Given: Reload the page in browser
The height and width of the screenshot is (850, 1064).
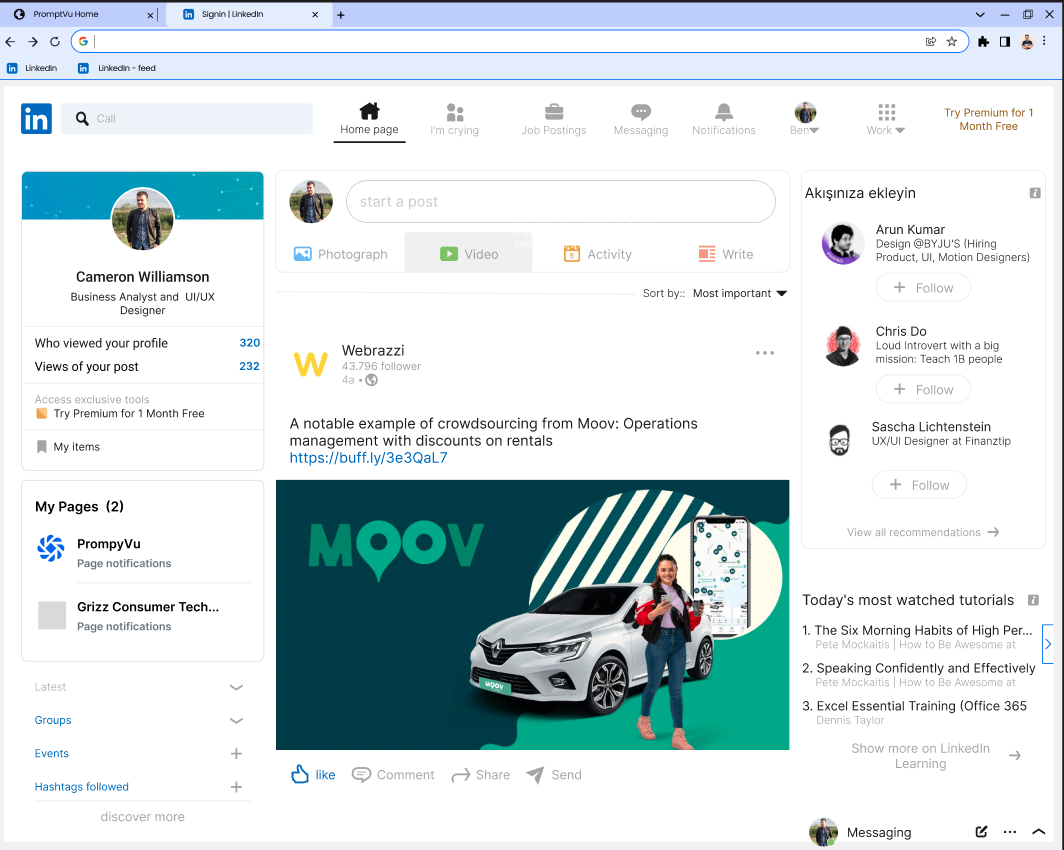Looking at the screenshot, I should pyautogui.click(x=55, y=42).
